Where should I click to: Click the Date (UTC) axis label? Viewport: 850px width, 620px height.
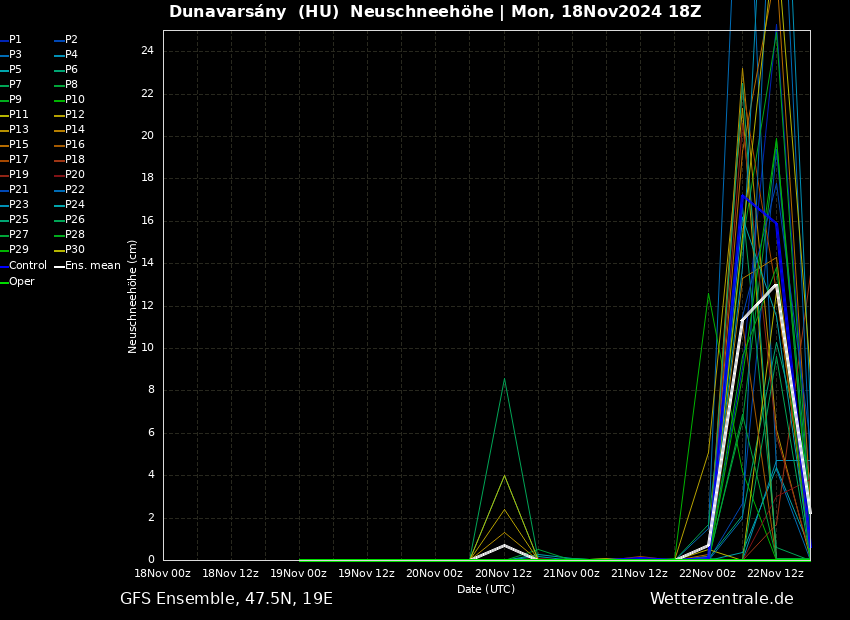point(486,590)
